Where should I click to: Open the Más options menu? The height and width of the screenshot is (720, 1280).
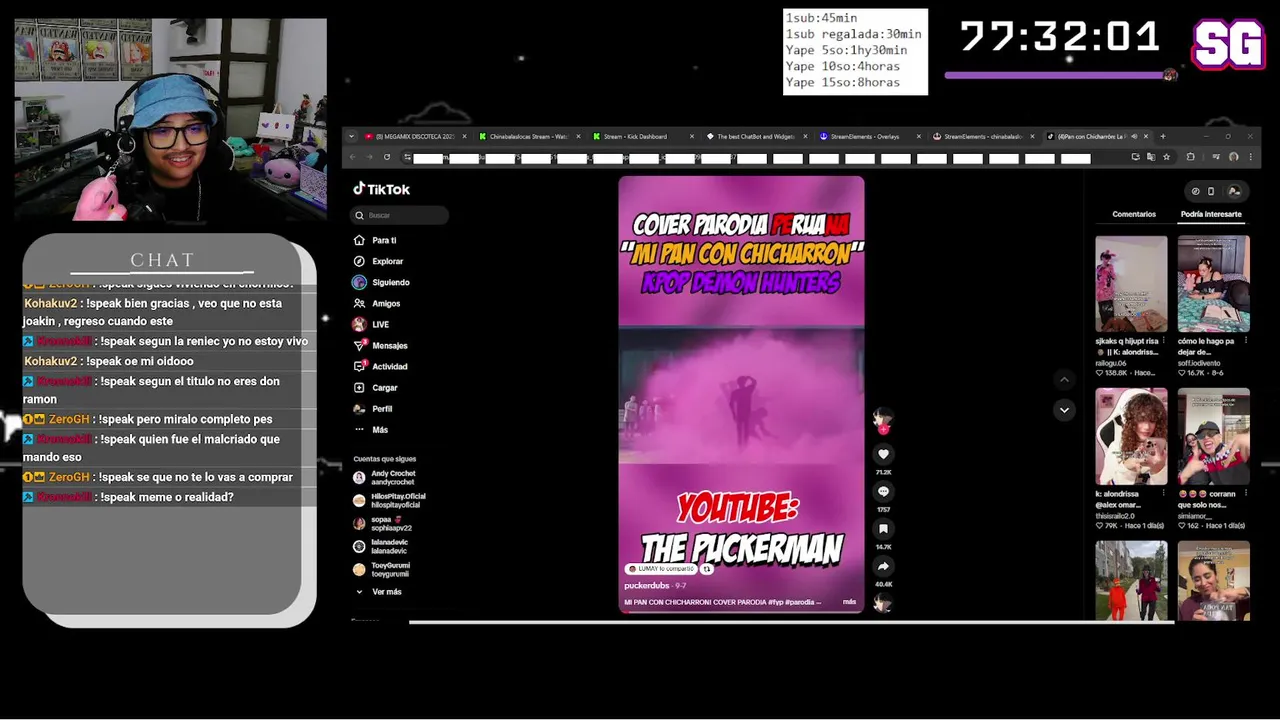point(371,429)
